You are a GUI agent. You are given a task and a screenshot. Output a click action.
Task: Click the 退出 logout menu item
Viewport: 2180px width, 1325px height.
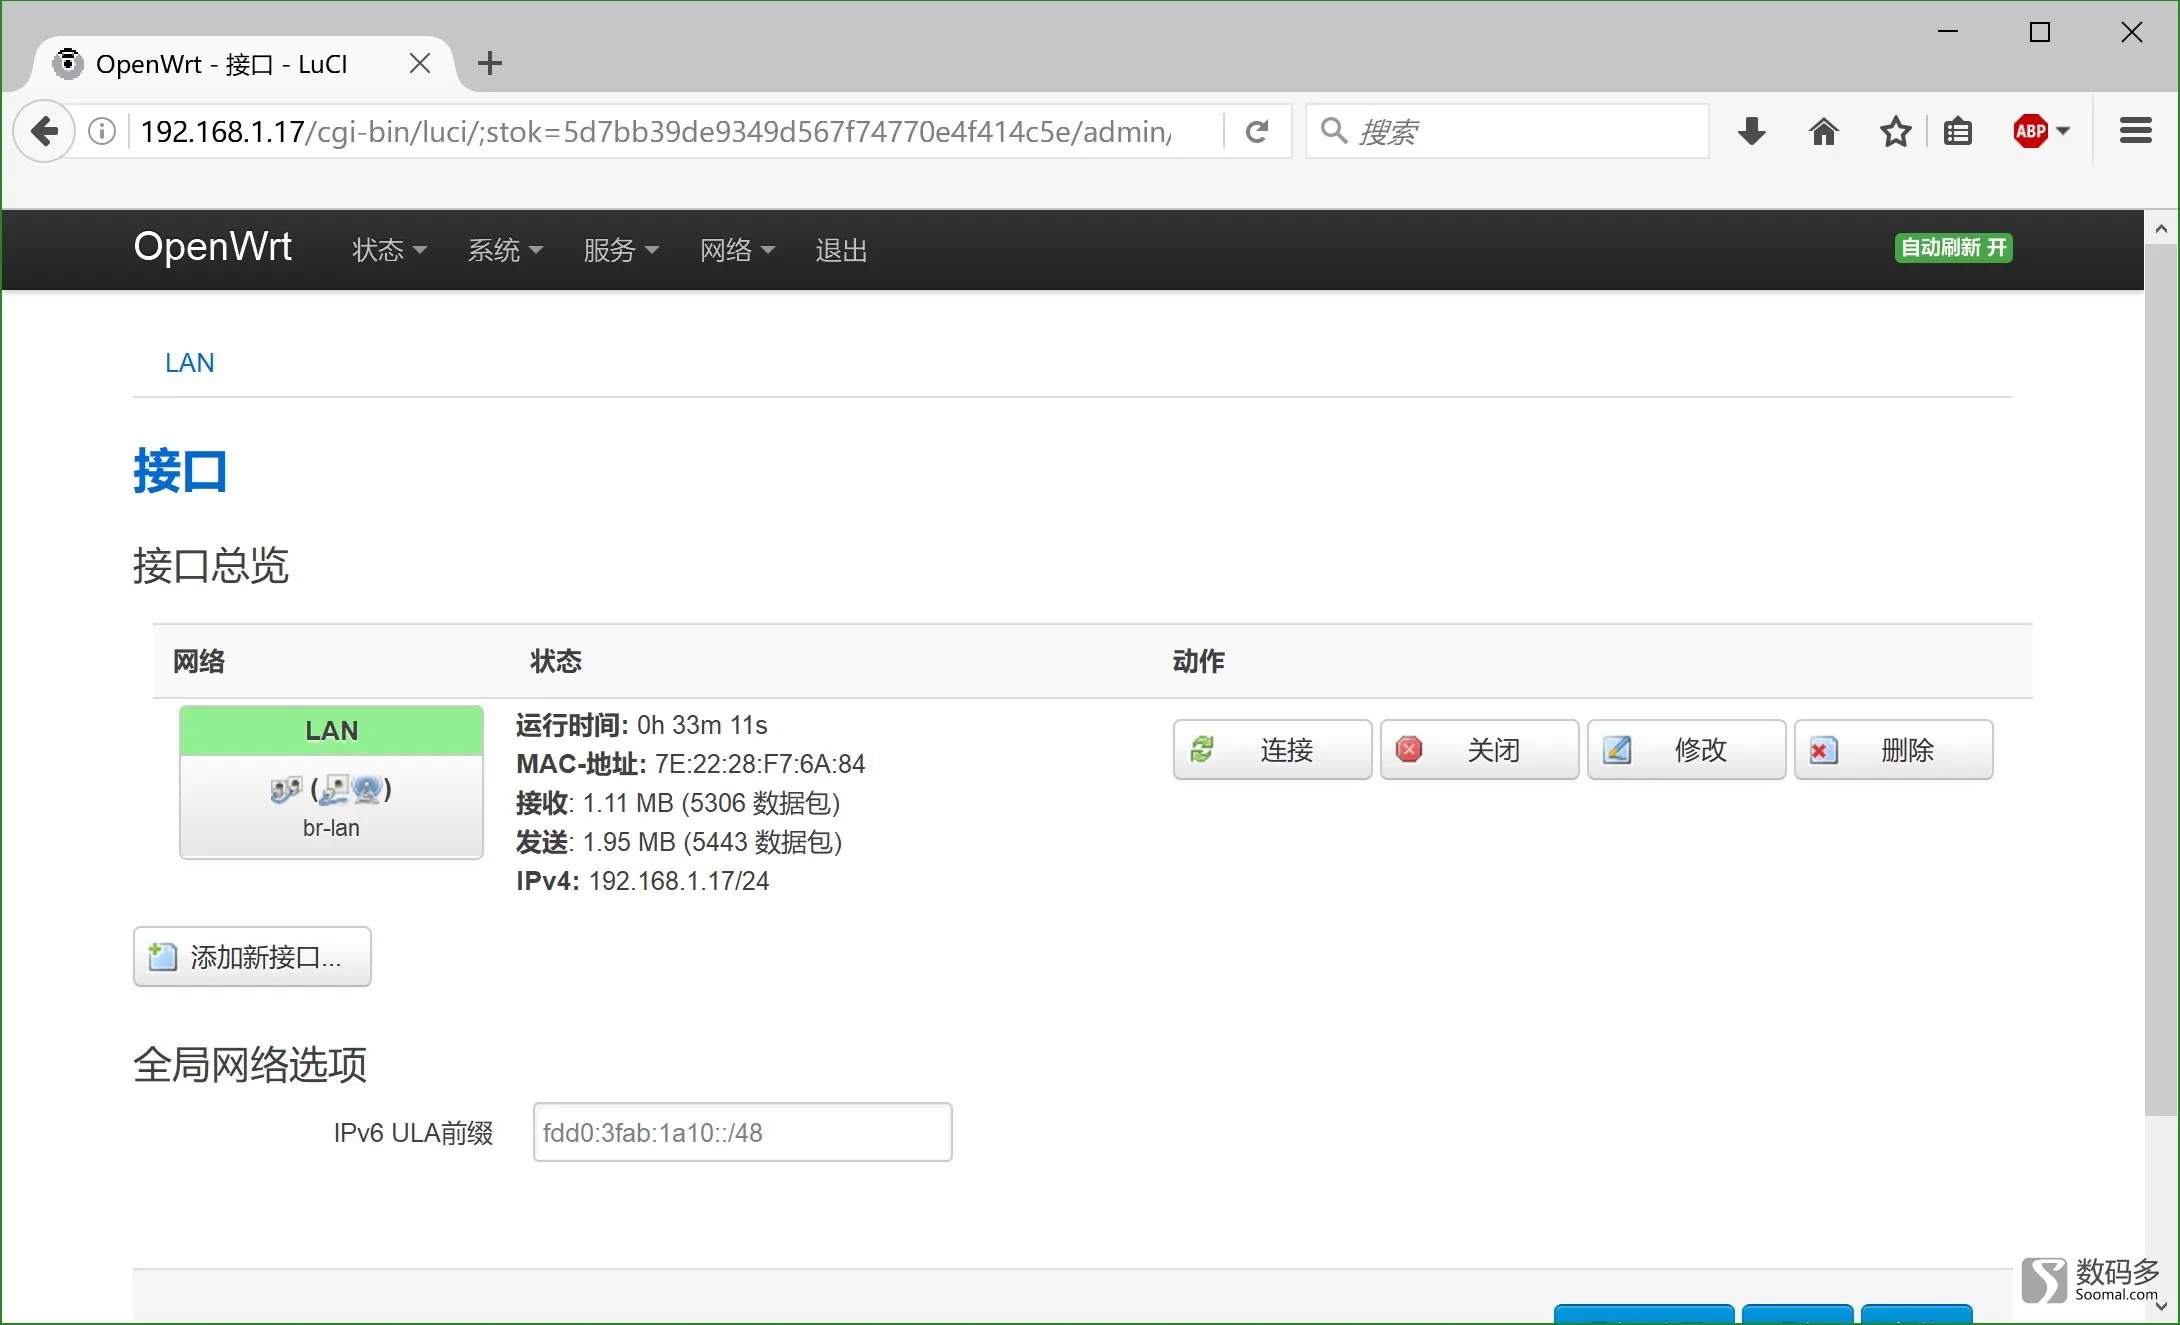pos(841,250)
